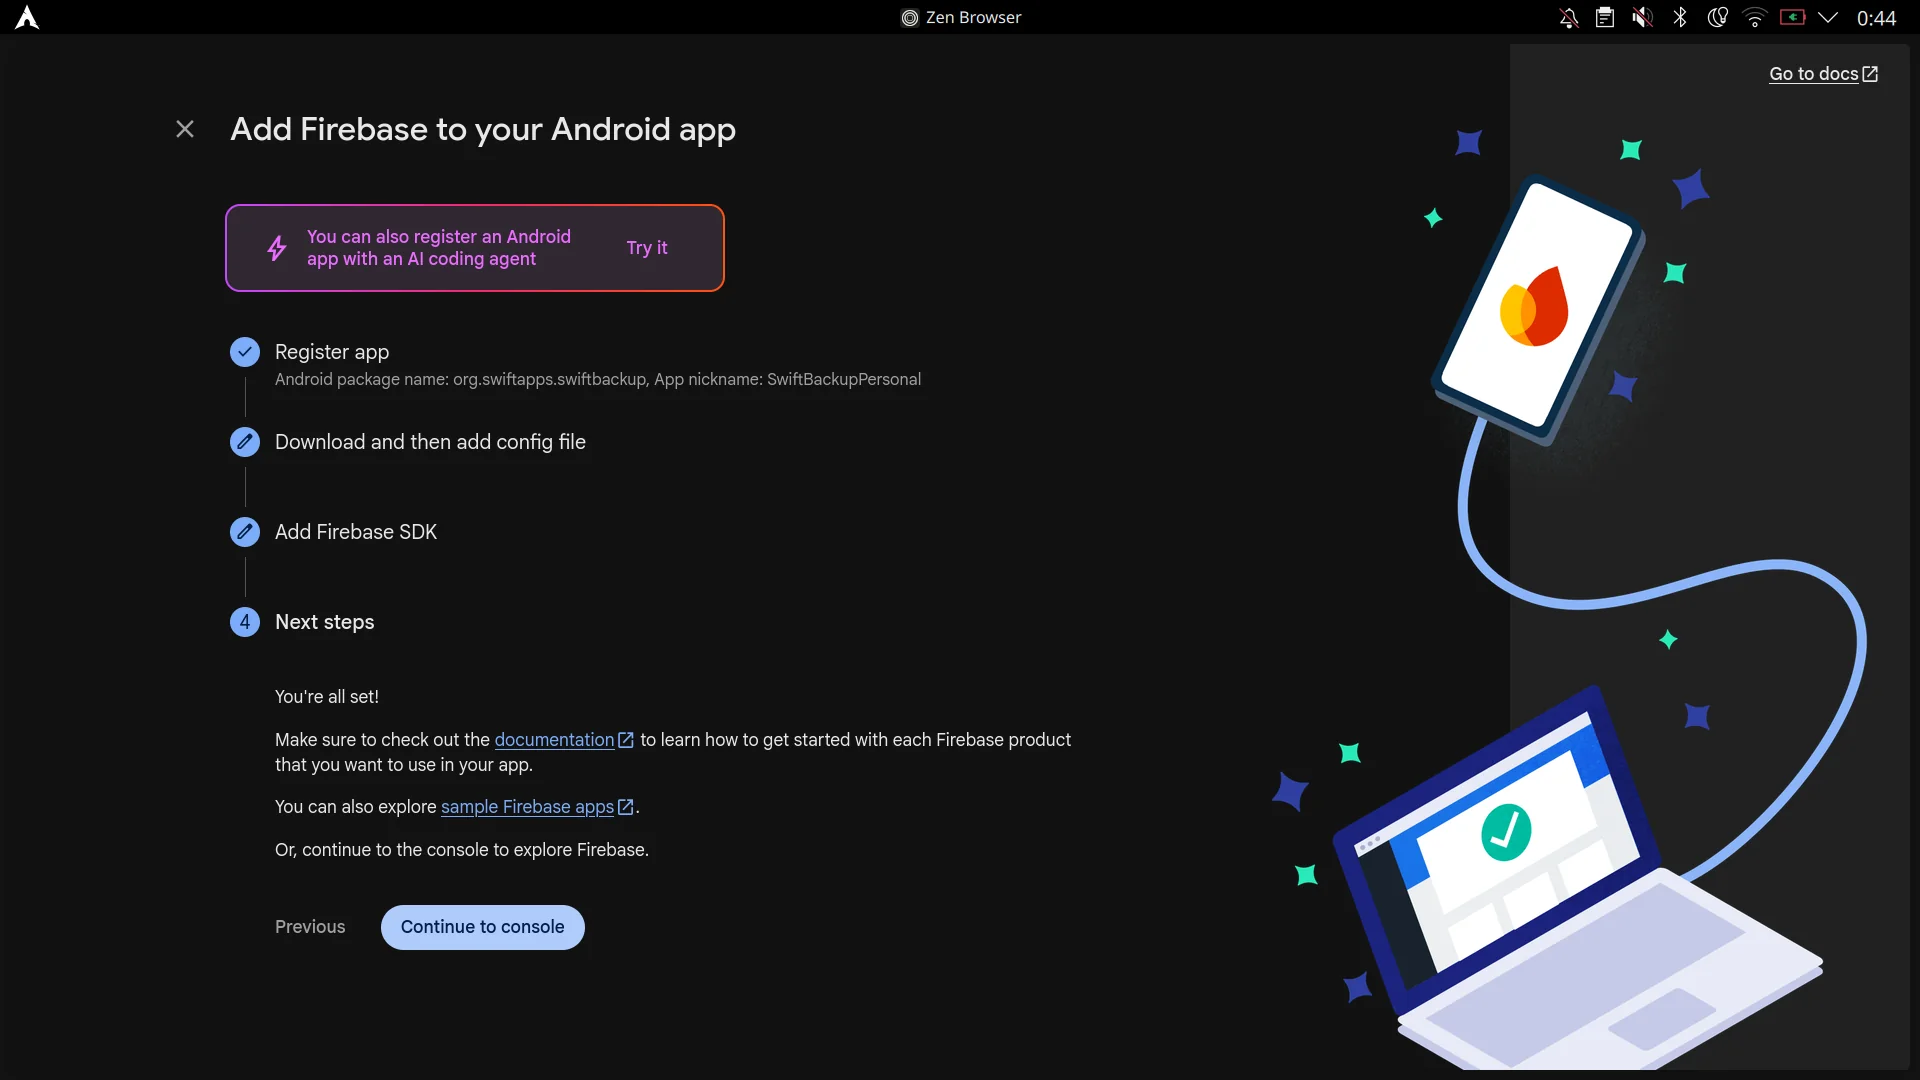Screen dimensions: 1920x1080
Task: Click "Or, continue to the console" text
Action: coord(462,850)
